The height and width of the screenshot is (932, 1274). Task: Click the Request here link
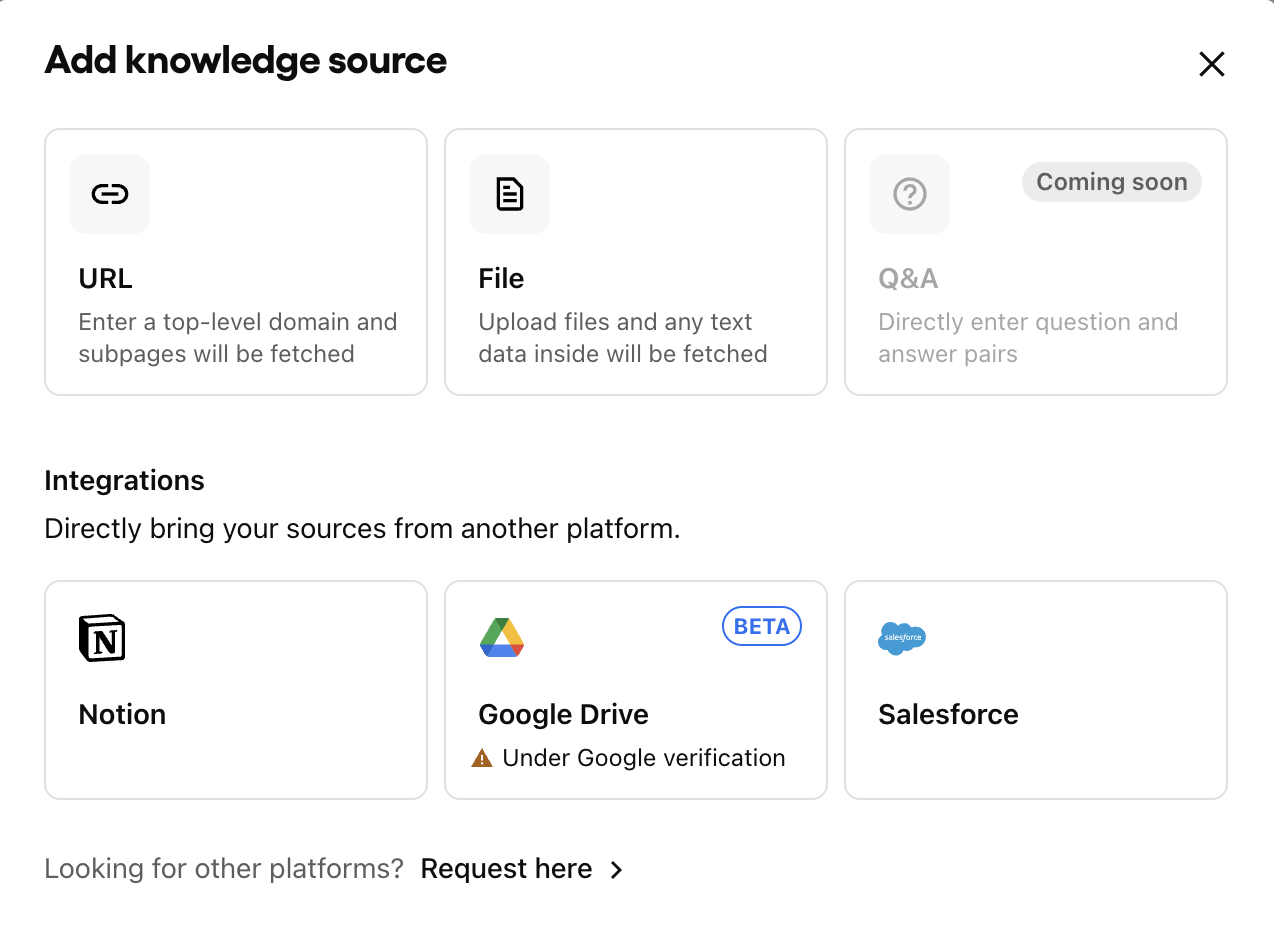tap(506, 868)
